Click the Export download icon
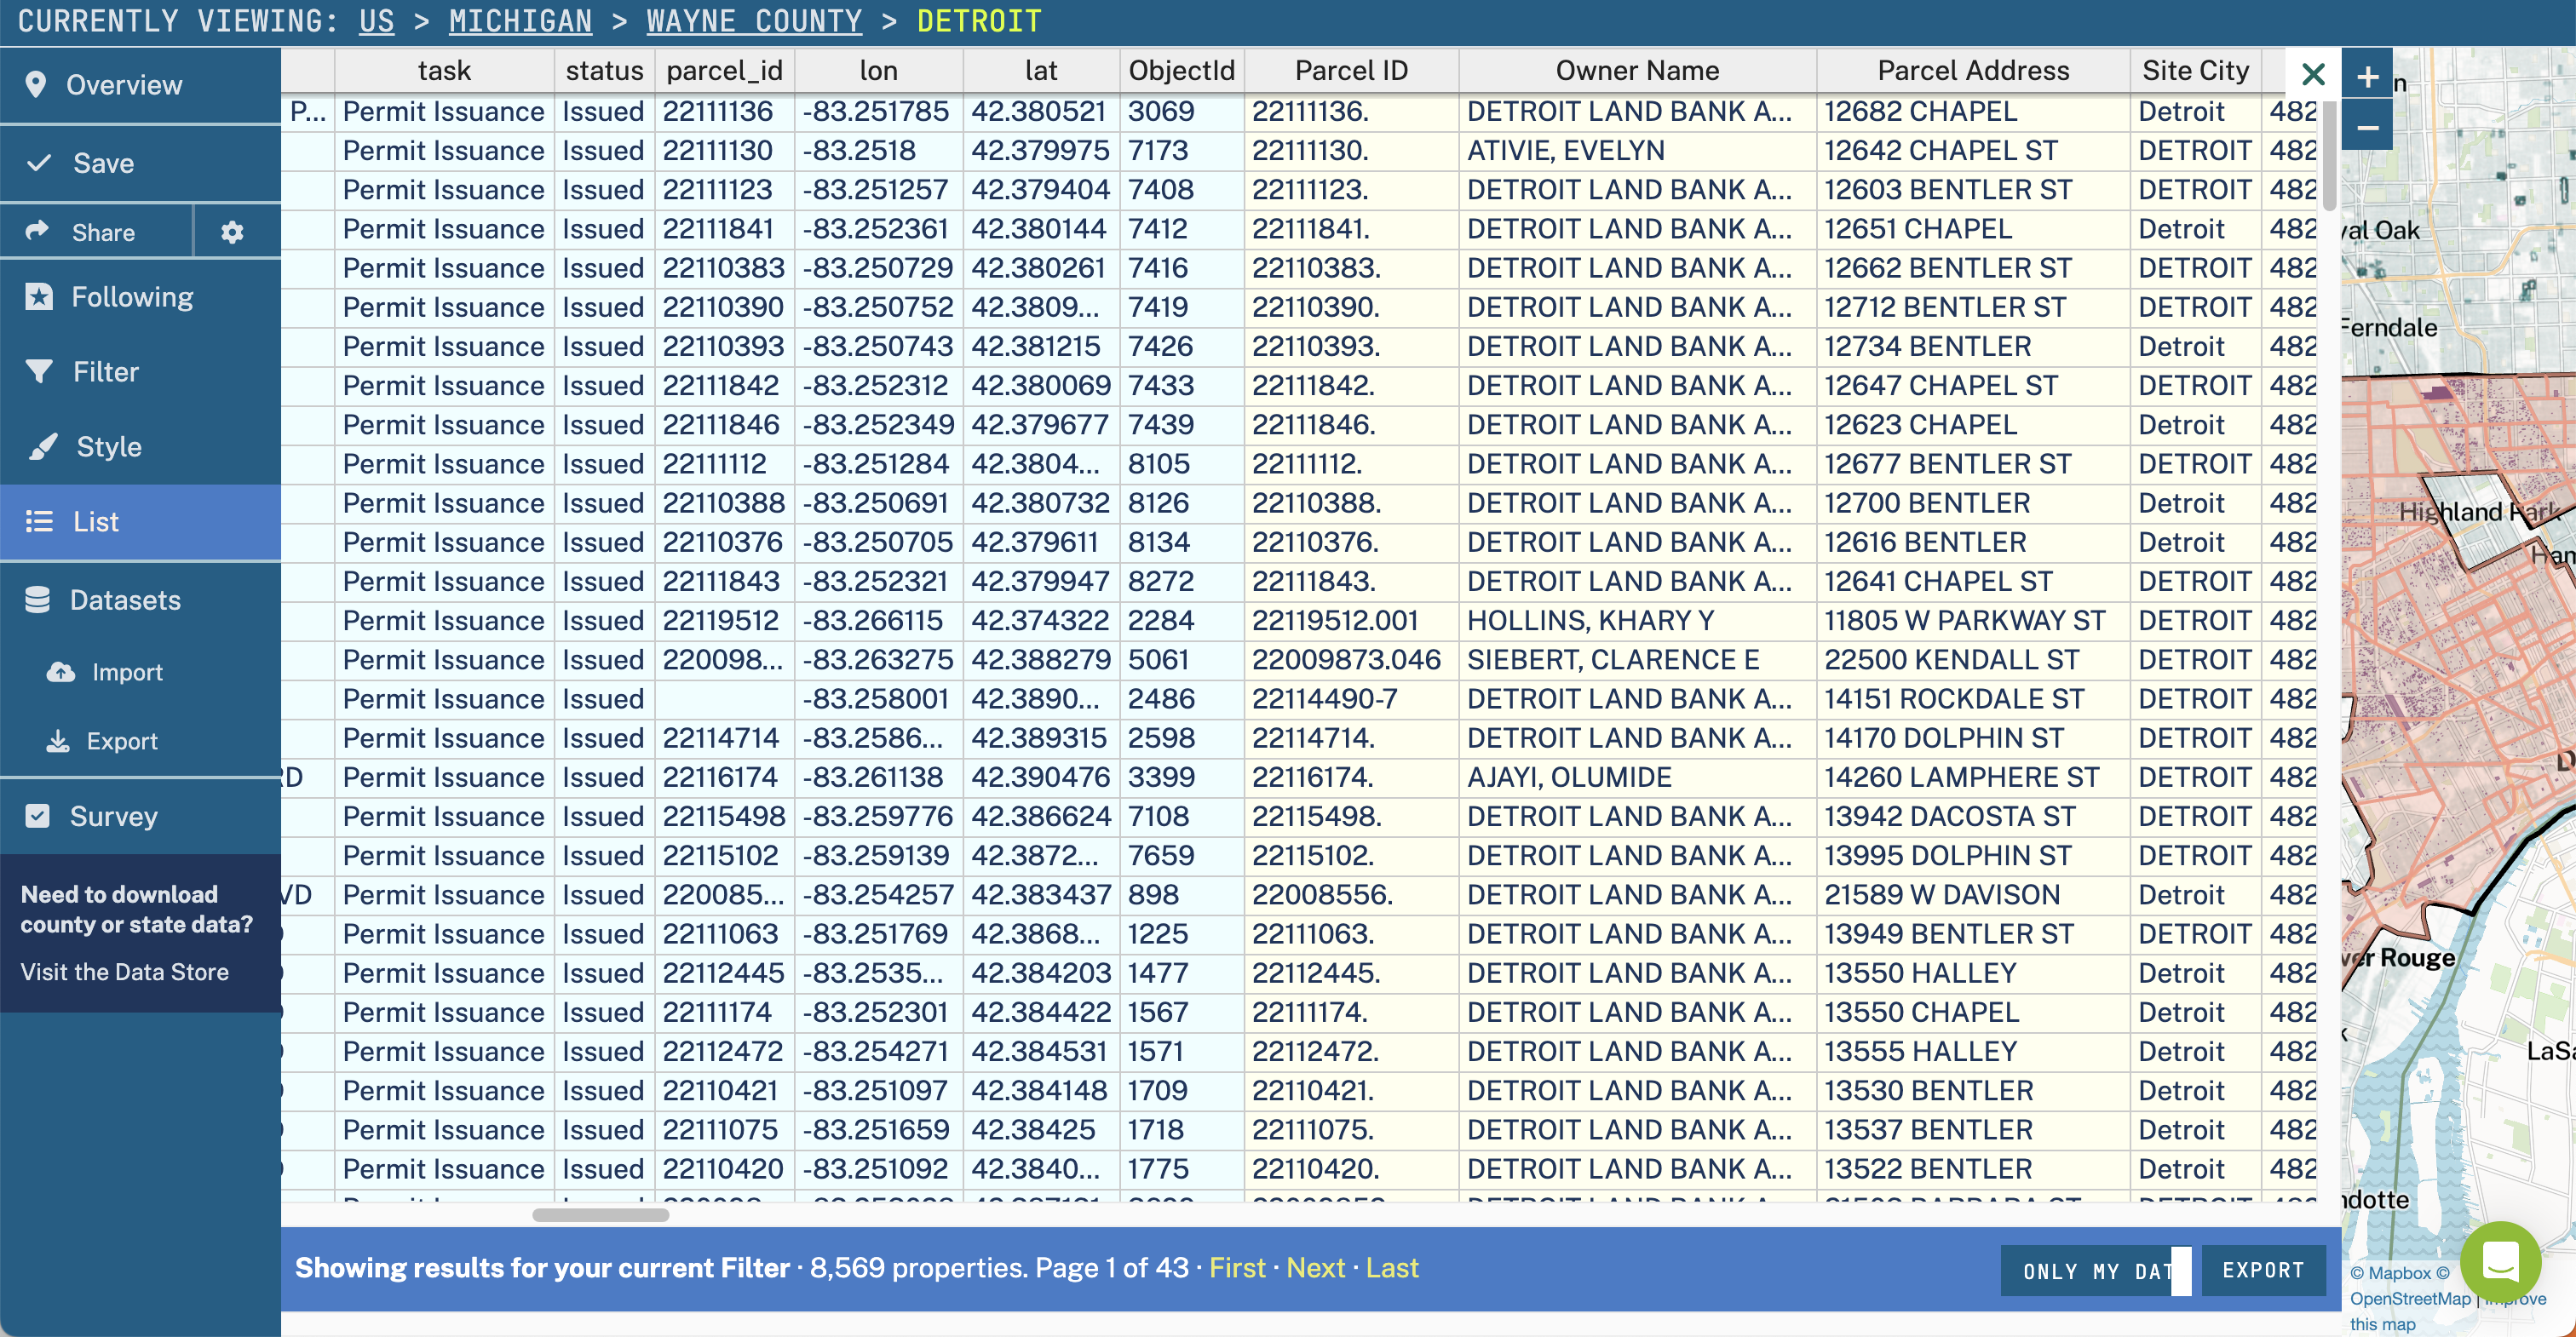Screen dimensions: 2576x1337 pos(58,741)
